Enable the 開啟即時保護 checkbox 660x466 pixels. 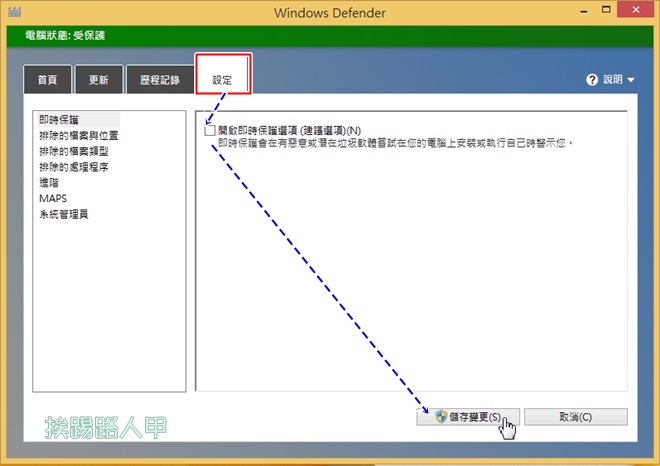209,130
